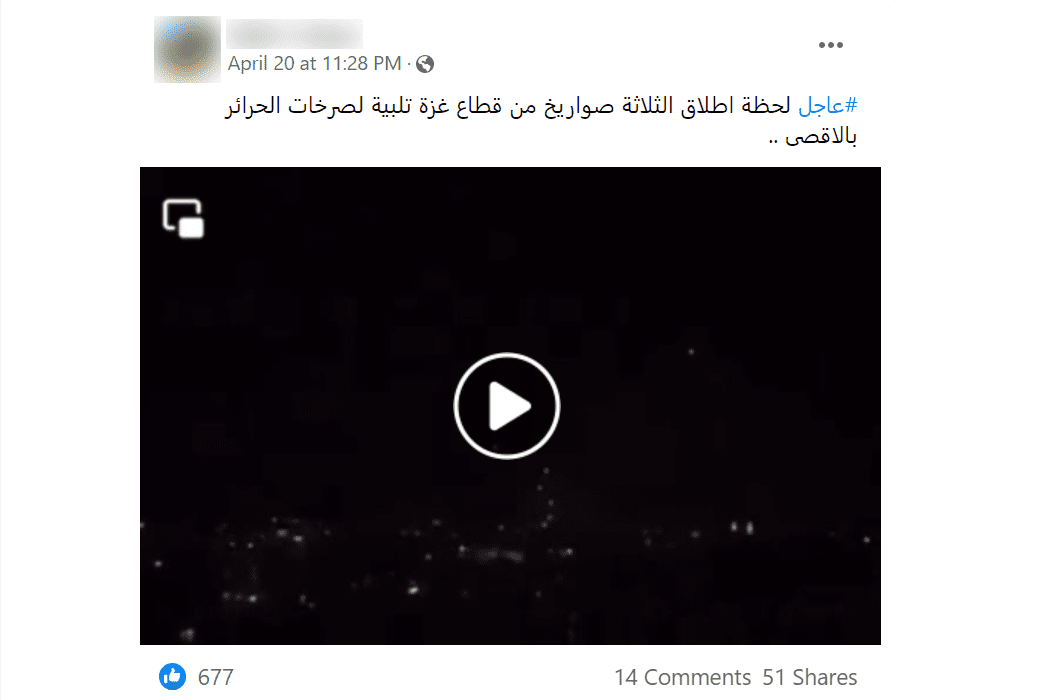Show who reacted via 677 count
This screenshot has width=1050, height=700.
tap(216, 677)
